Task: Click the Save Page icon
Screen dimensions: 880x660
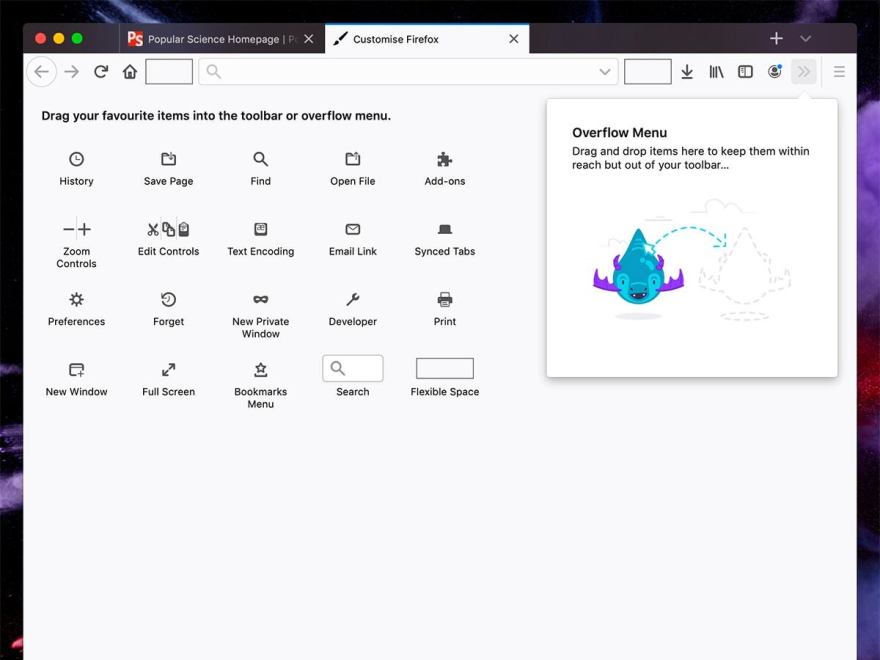Action: click(168, 160)
